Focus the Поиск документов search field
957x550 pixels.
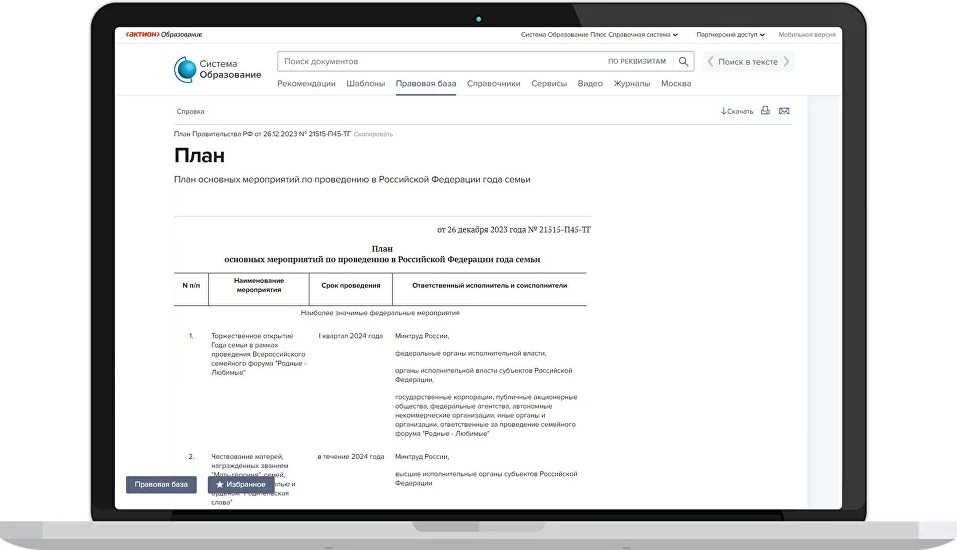pos(440,62)
